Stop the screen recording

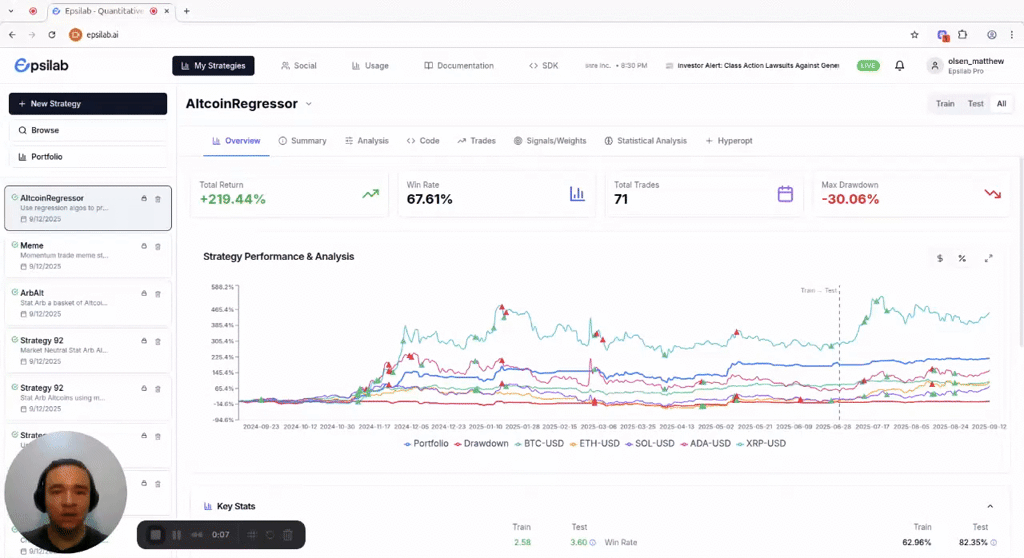[x=156, y=535]
